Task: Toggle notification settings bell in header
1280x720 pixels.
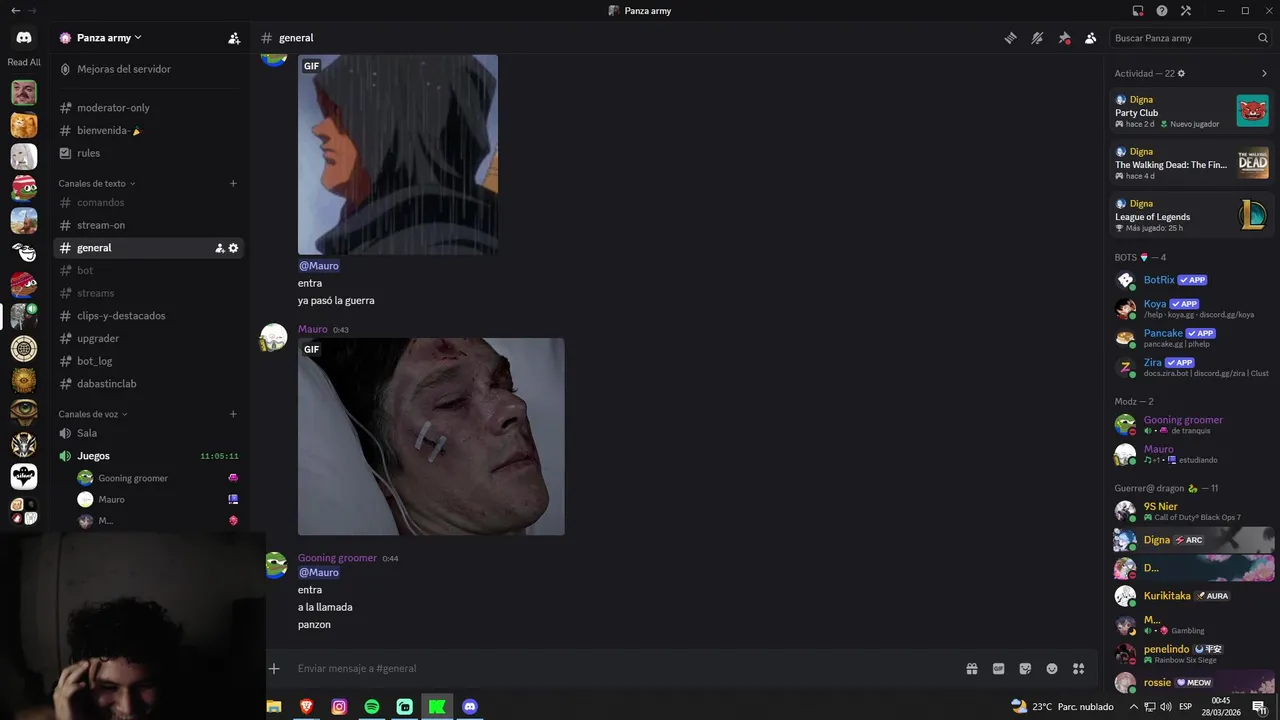Action: click(x=1038, y=38)
